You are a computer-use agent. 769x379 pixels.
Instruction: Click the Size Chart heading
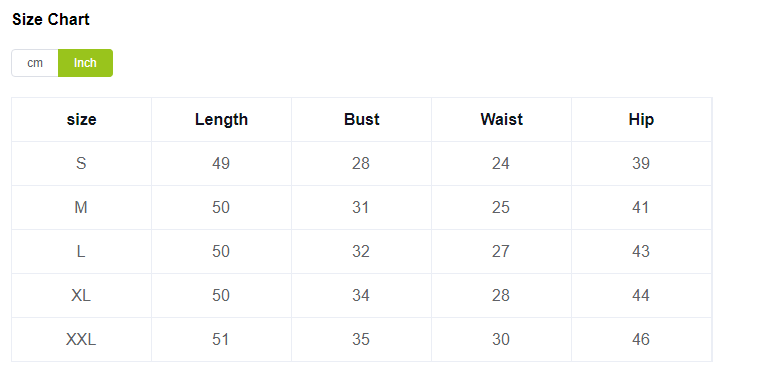(51, 20)
